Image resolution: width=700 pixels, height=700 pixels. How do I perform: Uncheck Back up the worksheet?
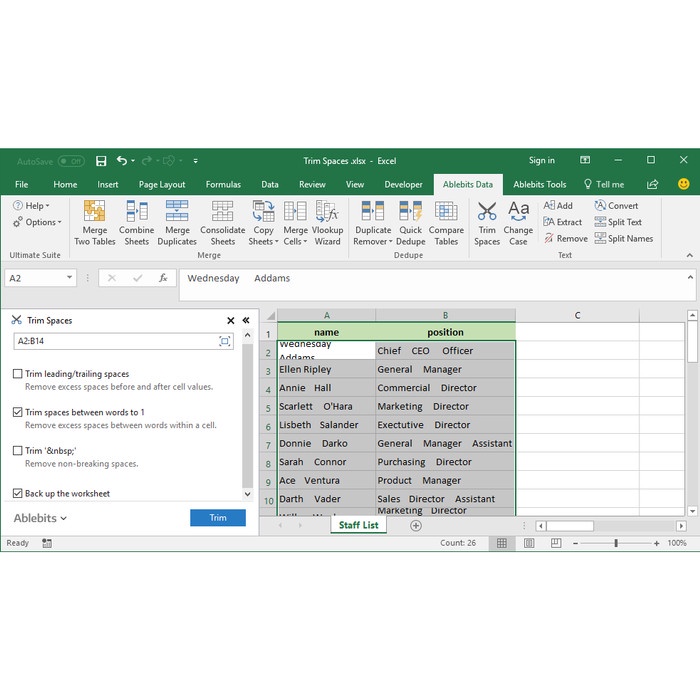[17, 493]
